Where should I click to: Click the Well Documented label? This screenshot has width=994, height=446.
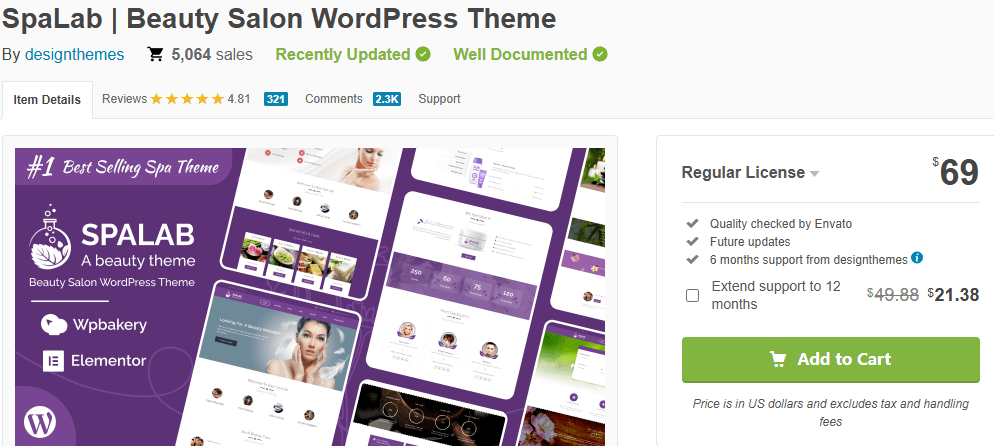[520, 54]
